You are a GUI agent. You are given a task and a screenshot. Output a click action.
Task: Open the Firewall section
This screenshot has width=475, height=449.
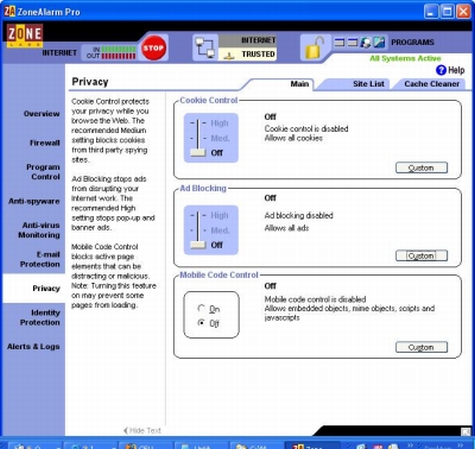click(x=45, y=143)
